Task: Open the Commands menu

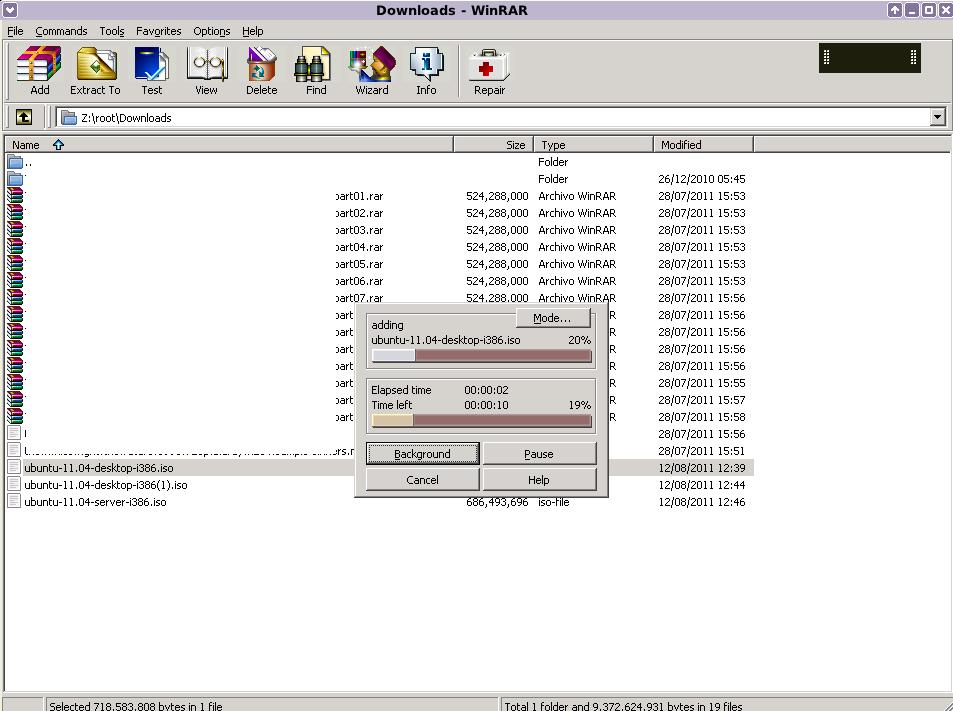Action: point(61,31)
